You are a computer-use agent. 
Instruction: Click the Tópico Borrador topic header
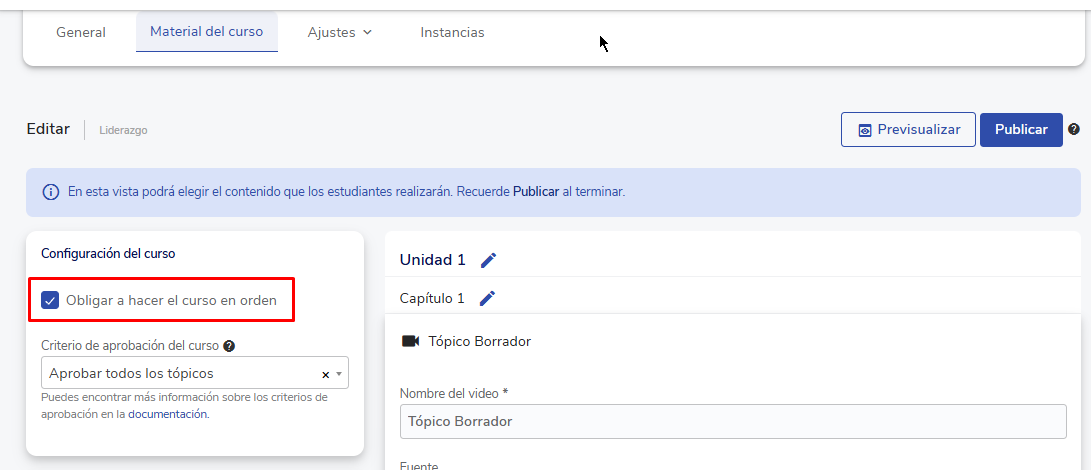(x=479, y=341)
